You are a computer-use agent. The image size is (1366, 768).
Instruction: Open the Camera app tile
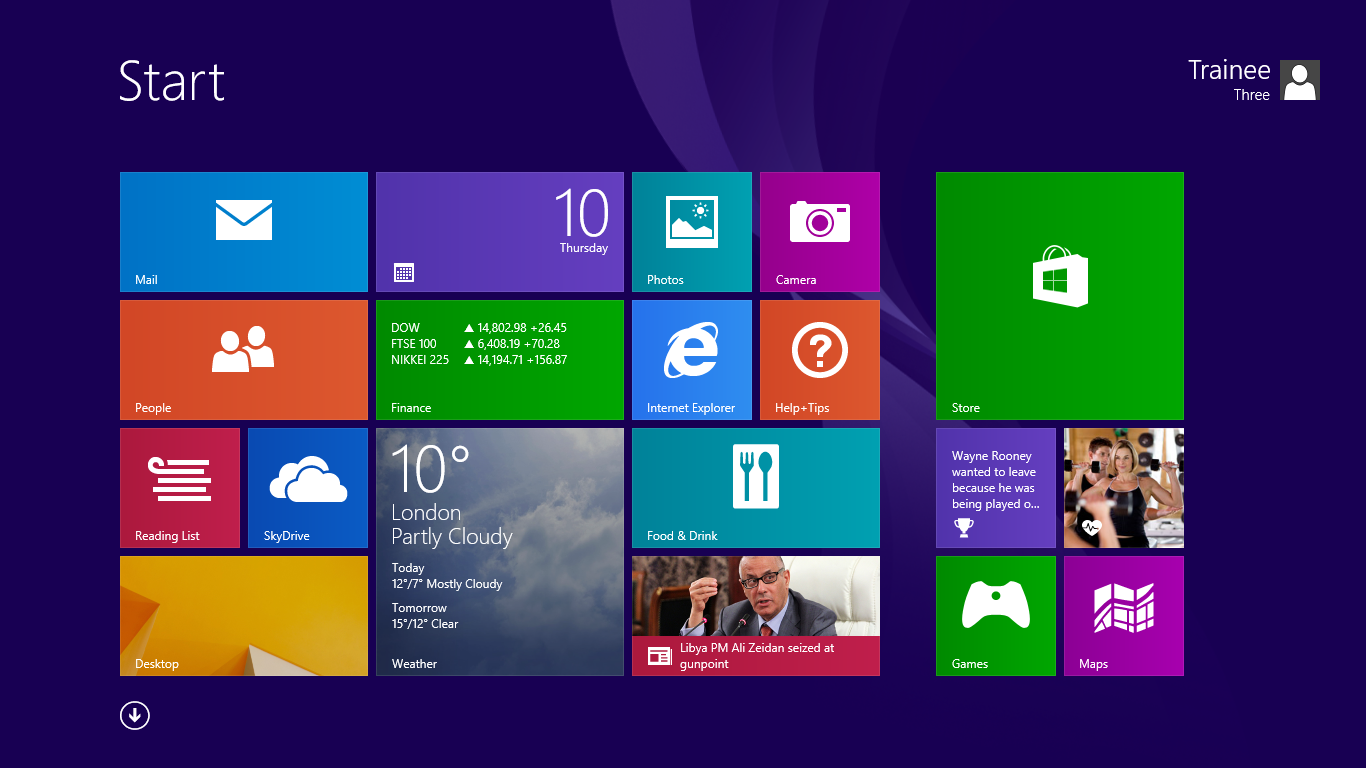point(819,231)
